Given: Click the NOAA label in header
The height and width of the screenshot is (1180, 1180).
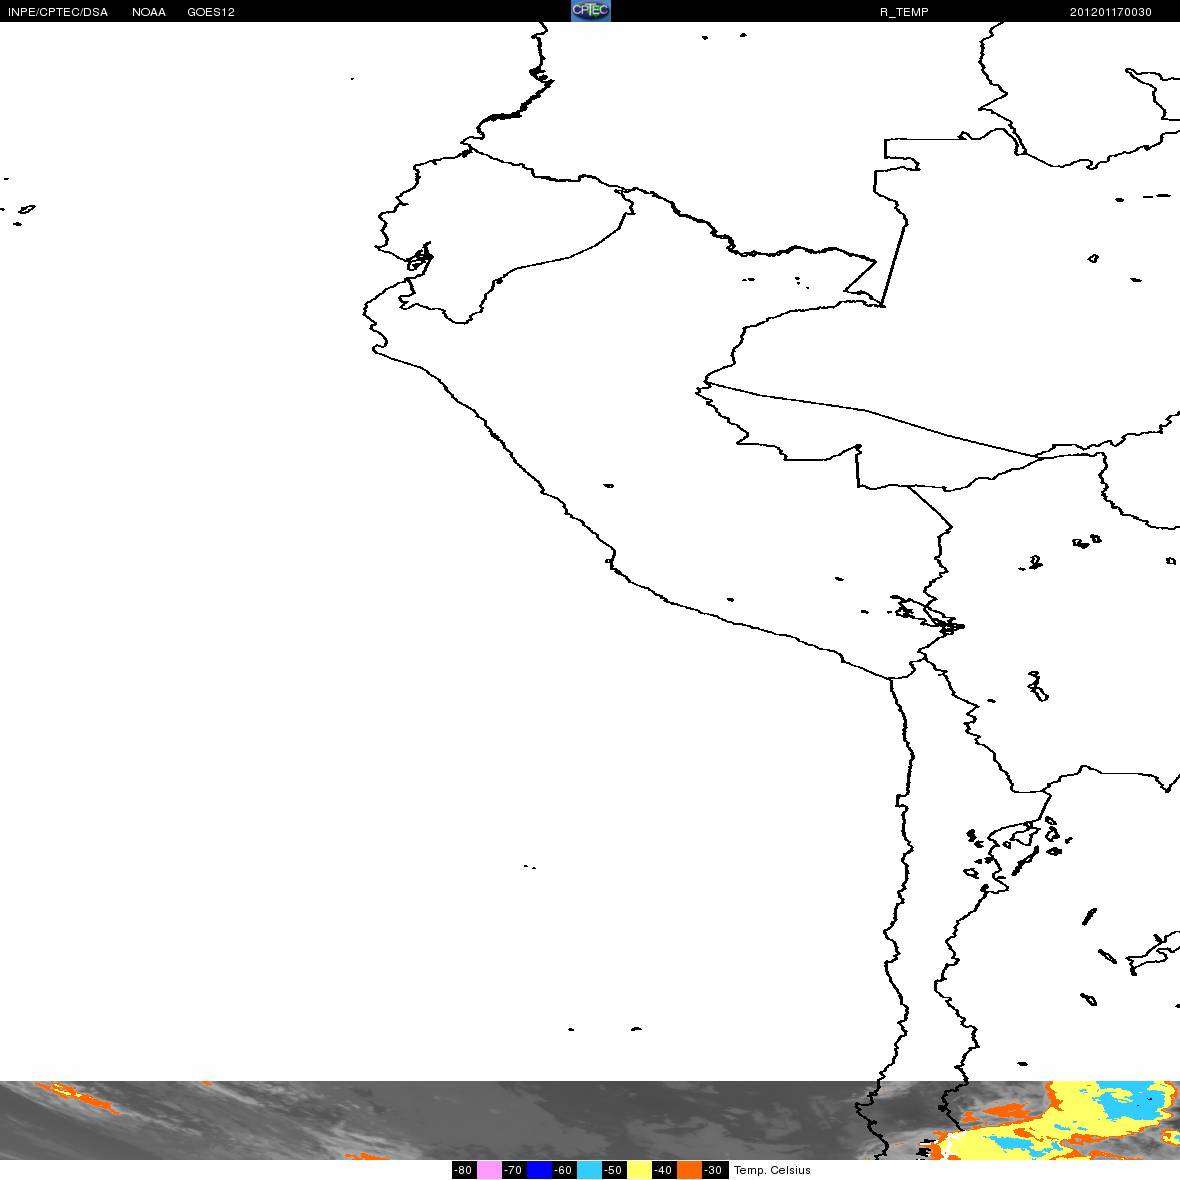Looking at the screenshot, I should (149, 12).
